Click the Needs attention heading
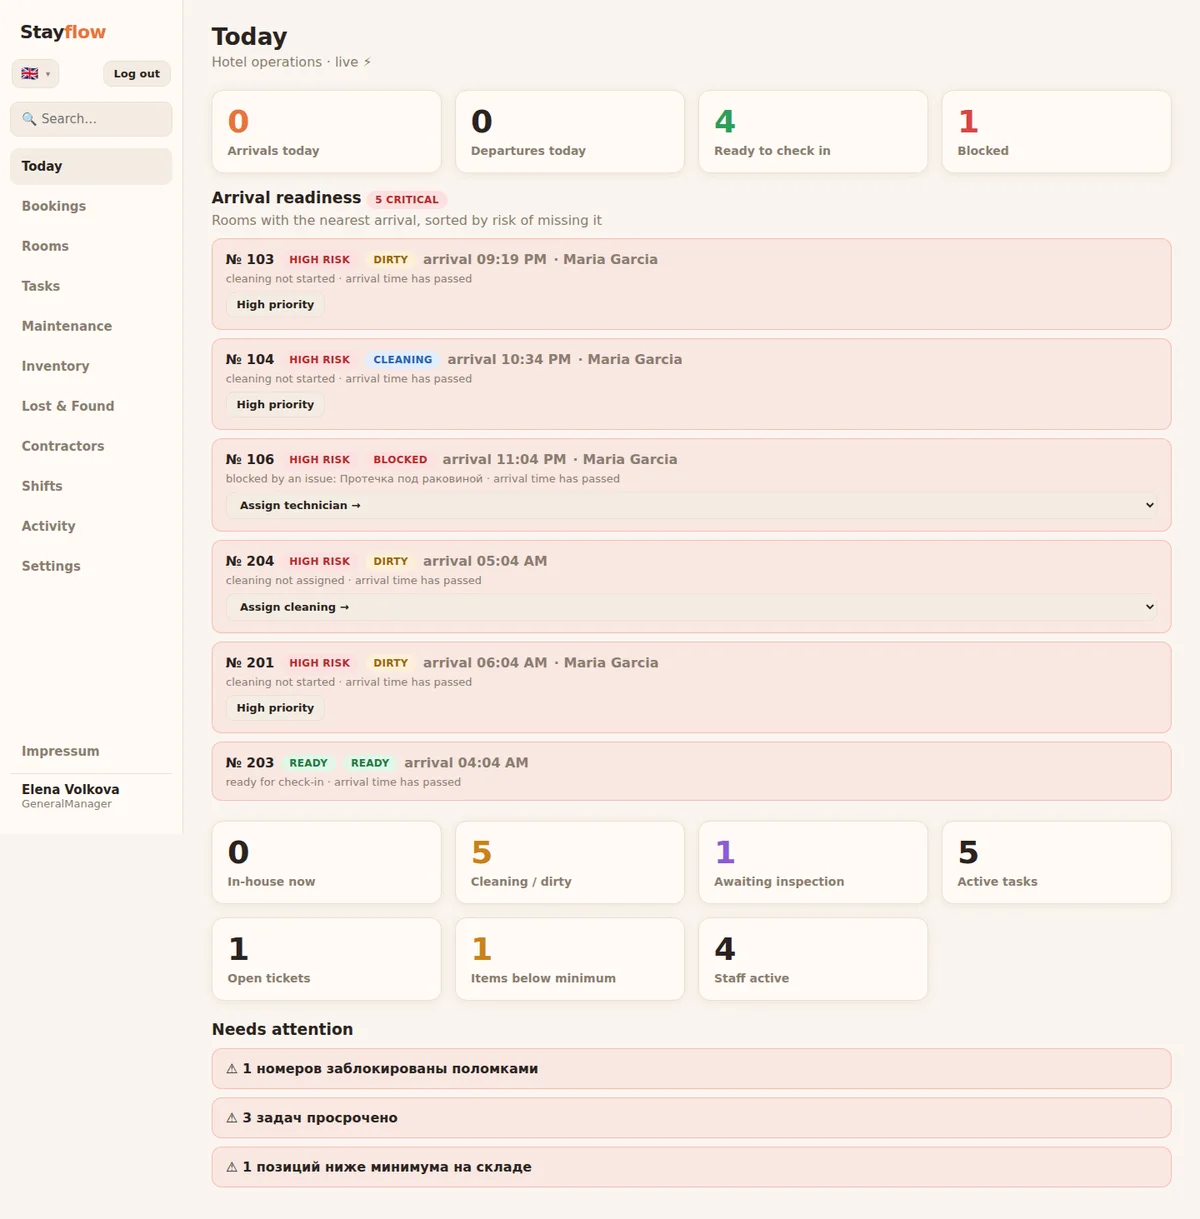The width and height of the screenshot is (1200, 1219). click(x=282, y=1029)
